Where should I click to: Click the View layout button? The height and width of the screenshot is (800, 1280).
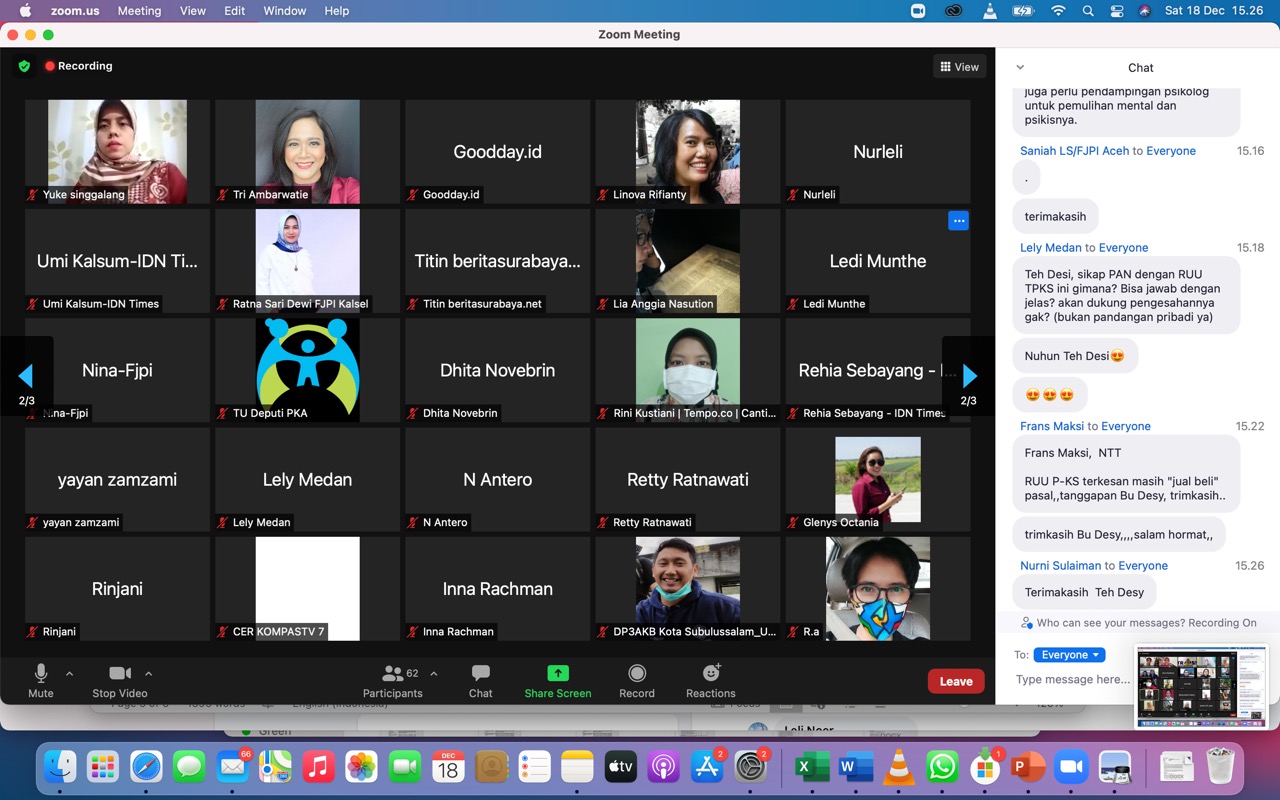[959, 67]
